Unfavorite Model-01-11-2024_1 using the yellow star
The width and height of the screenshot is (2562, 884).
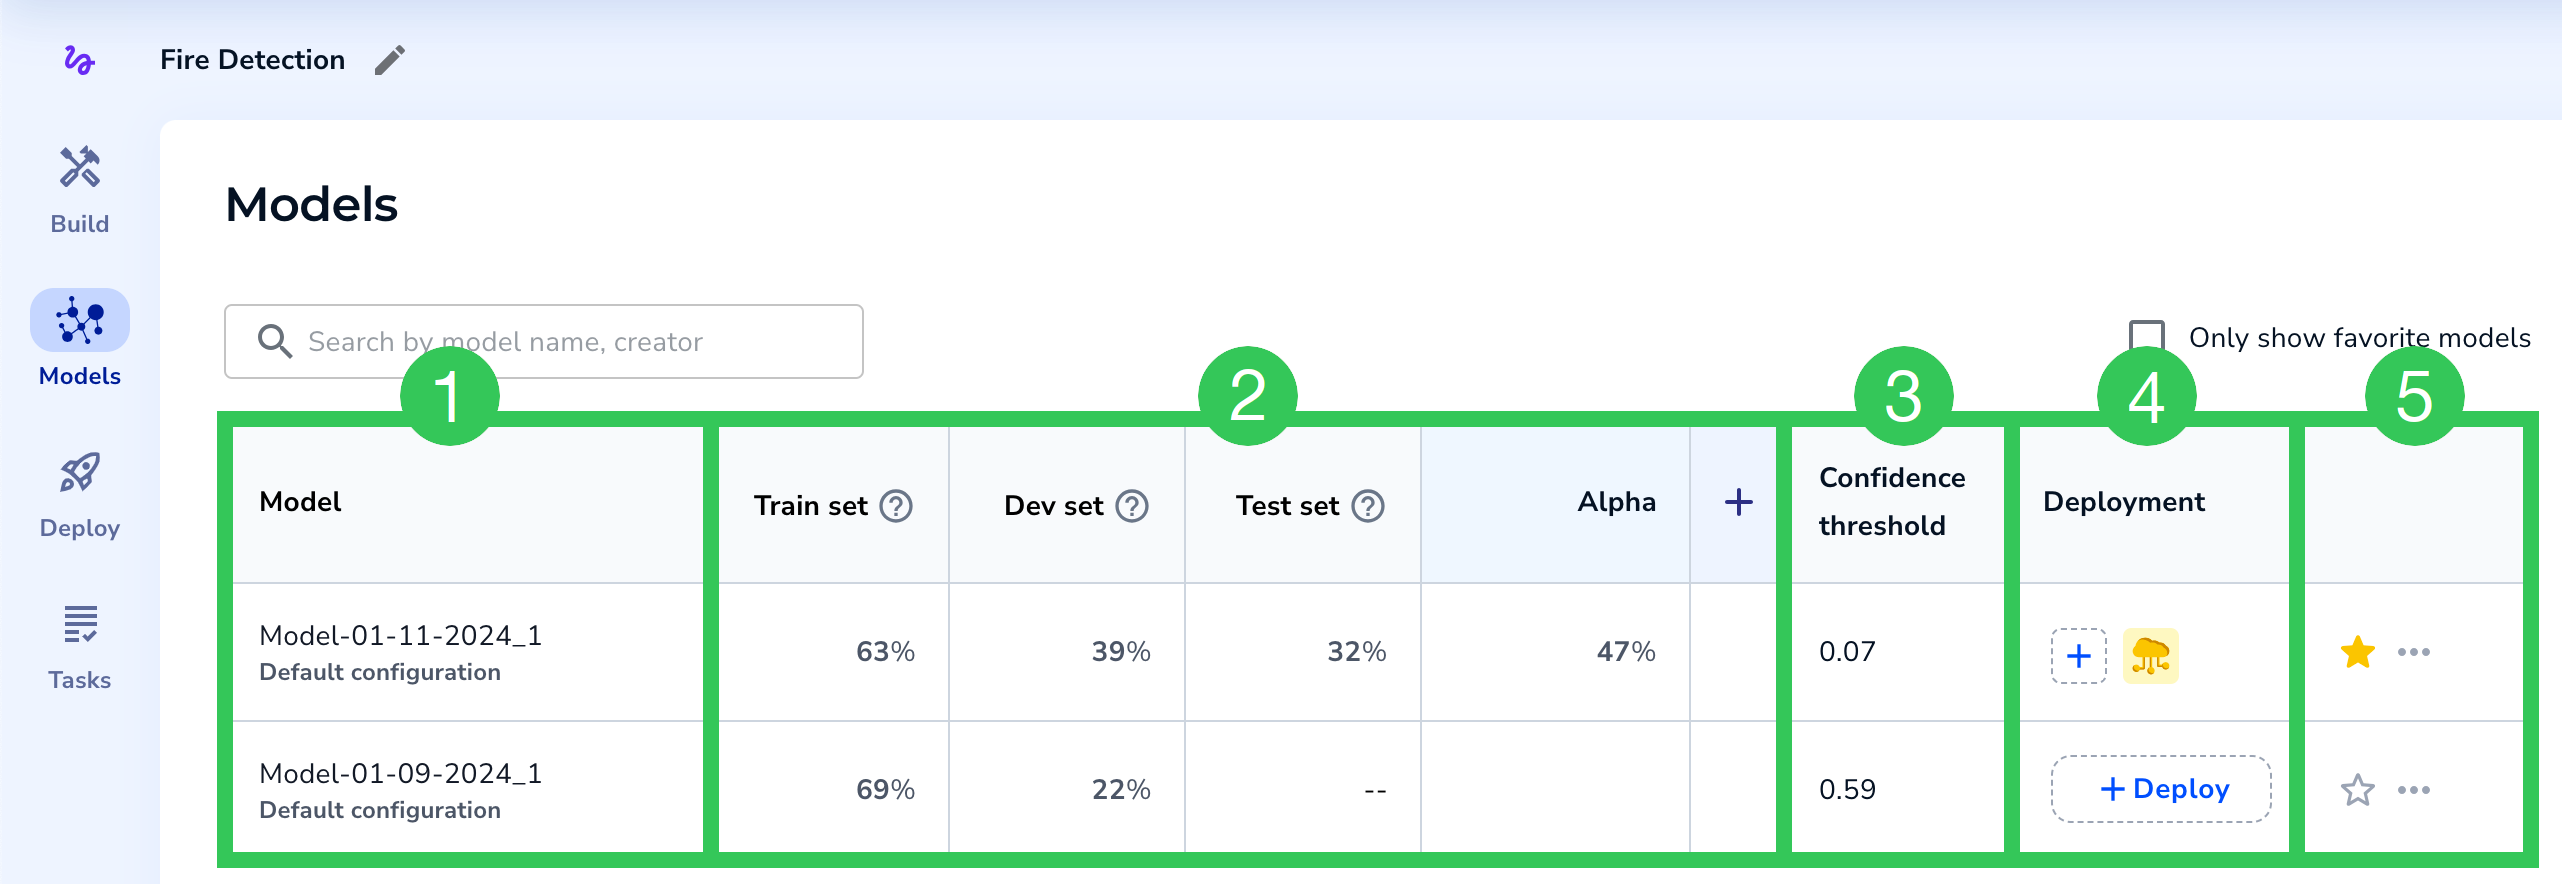[2357, 652]
